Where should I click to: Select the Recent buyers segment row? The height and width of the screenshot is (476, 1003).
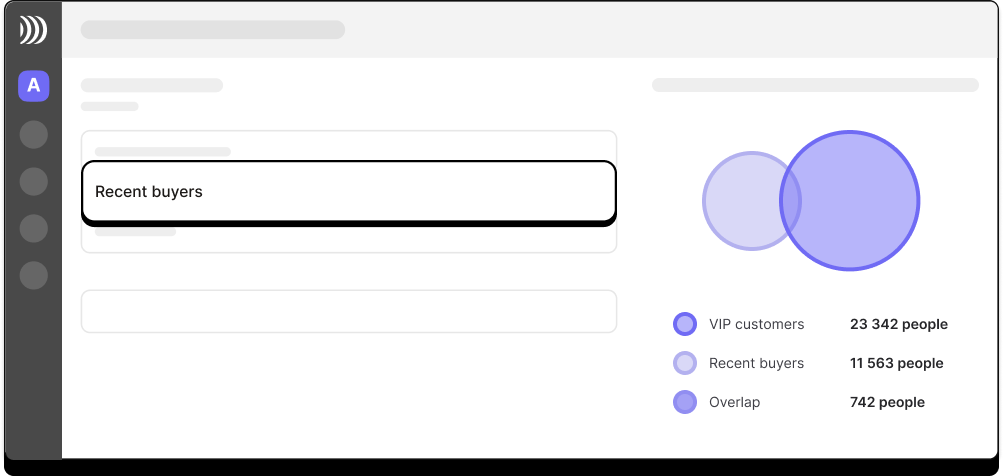349,193
